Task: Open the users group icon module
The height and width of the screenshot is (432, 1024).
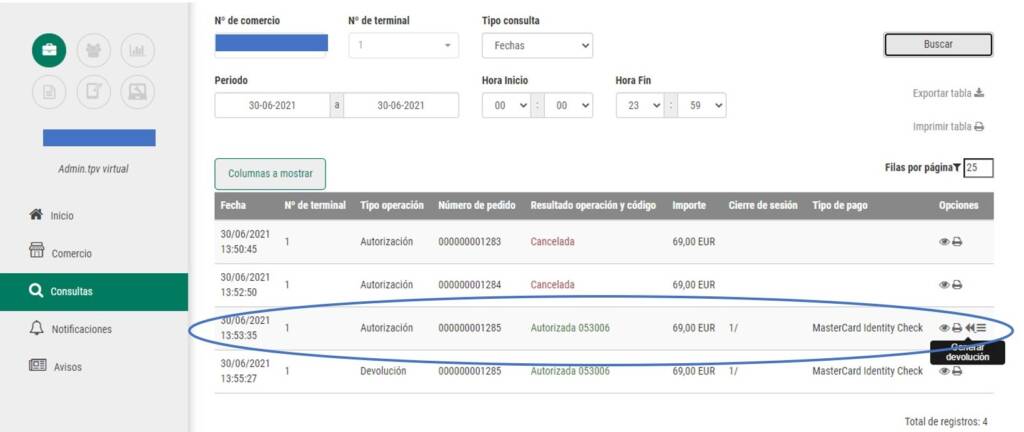Action: 94,50
